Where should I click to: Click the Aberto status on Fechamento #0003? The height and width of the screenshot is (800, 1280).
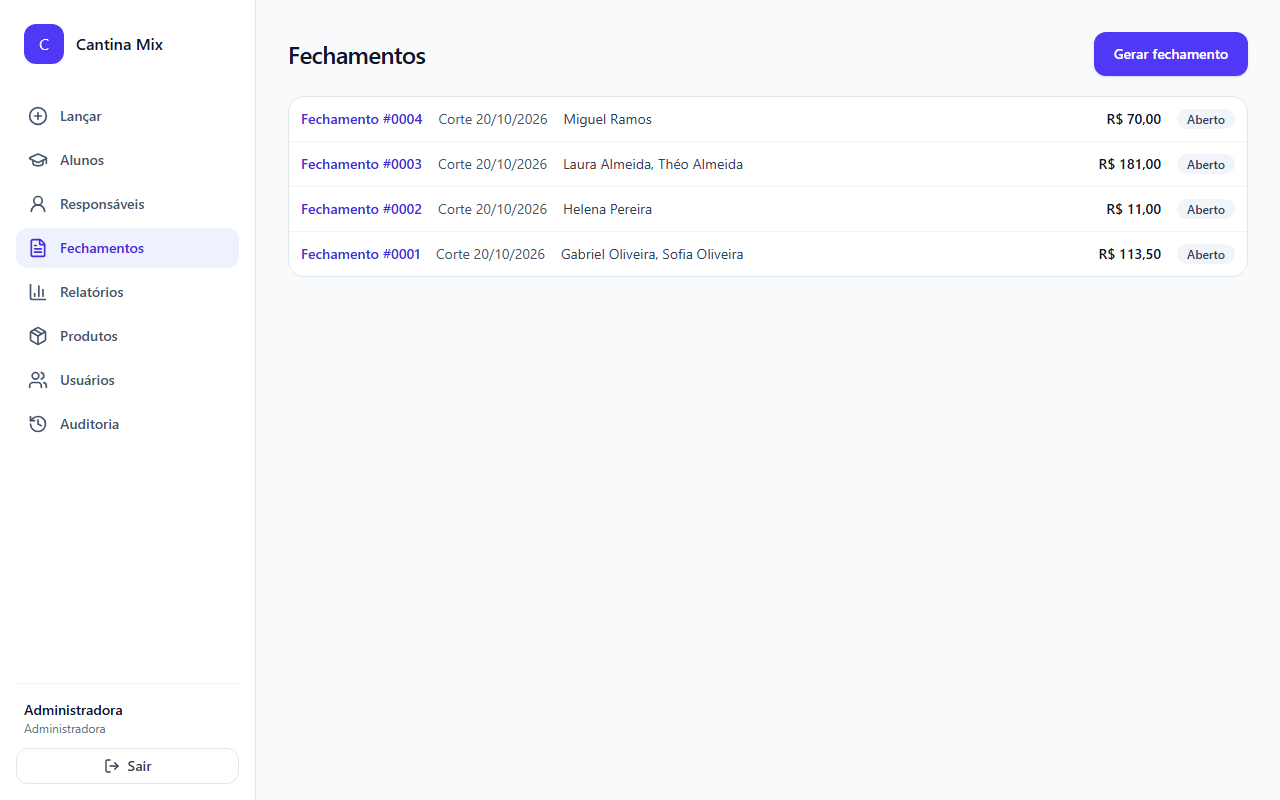pos(1206,164)
